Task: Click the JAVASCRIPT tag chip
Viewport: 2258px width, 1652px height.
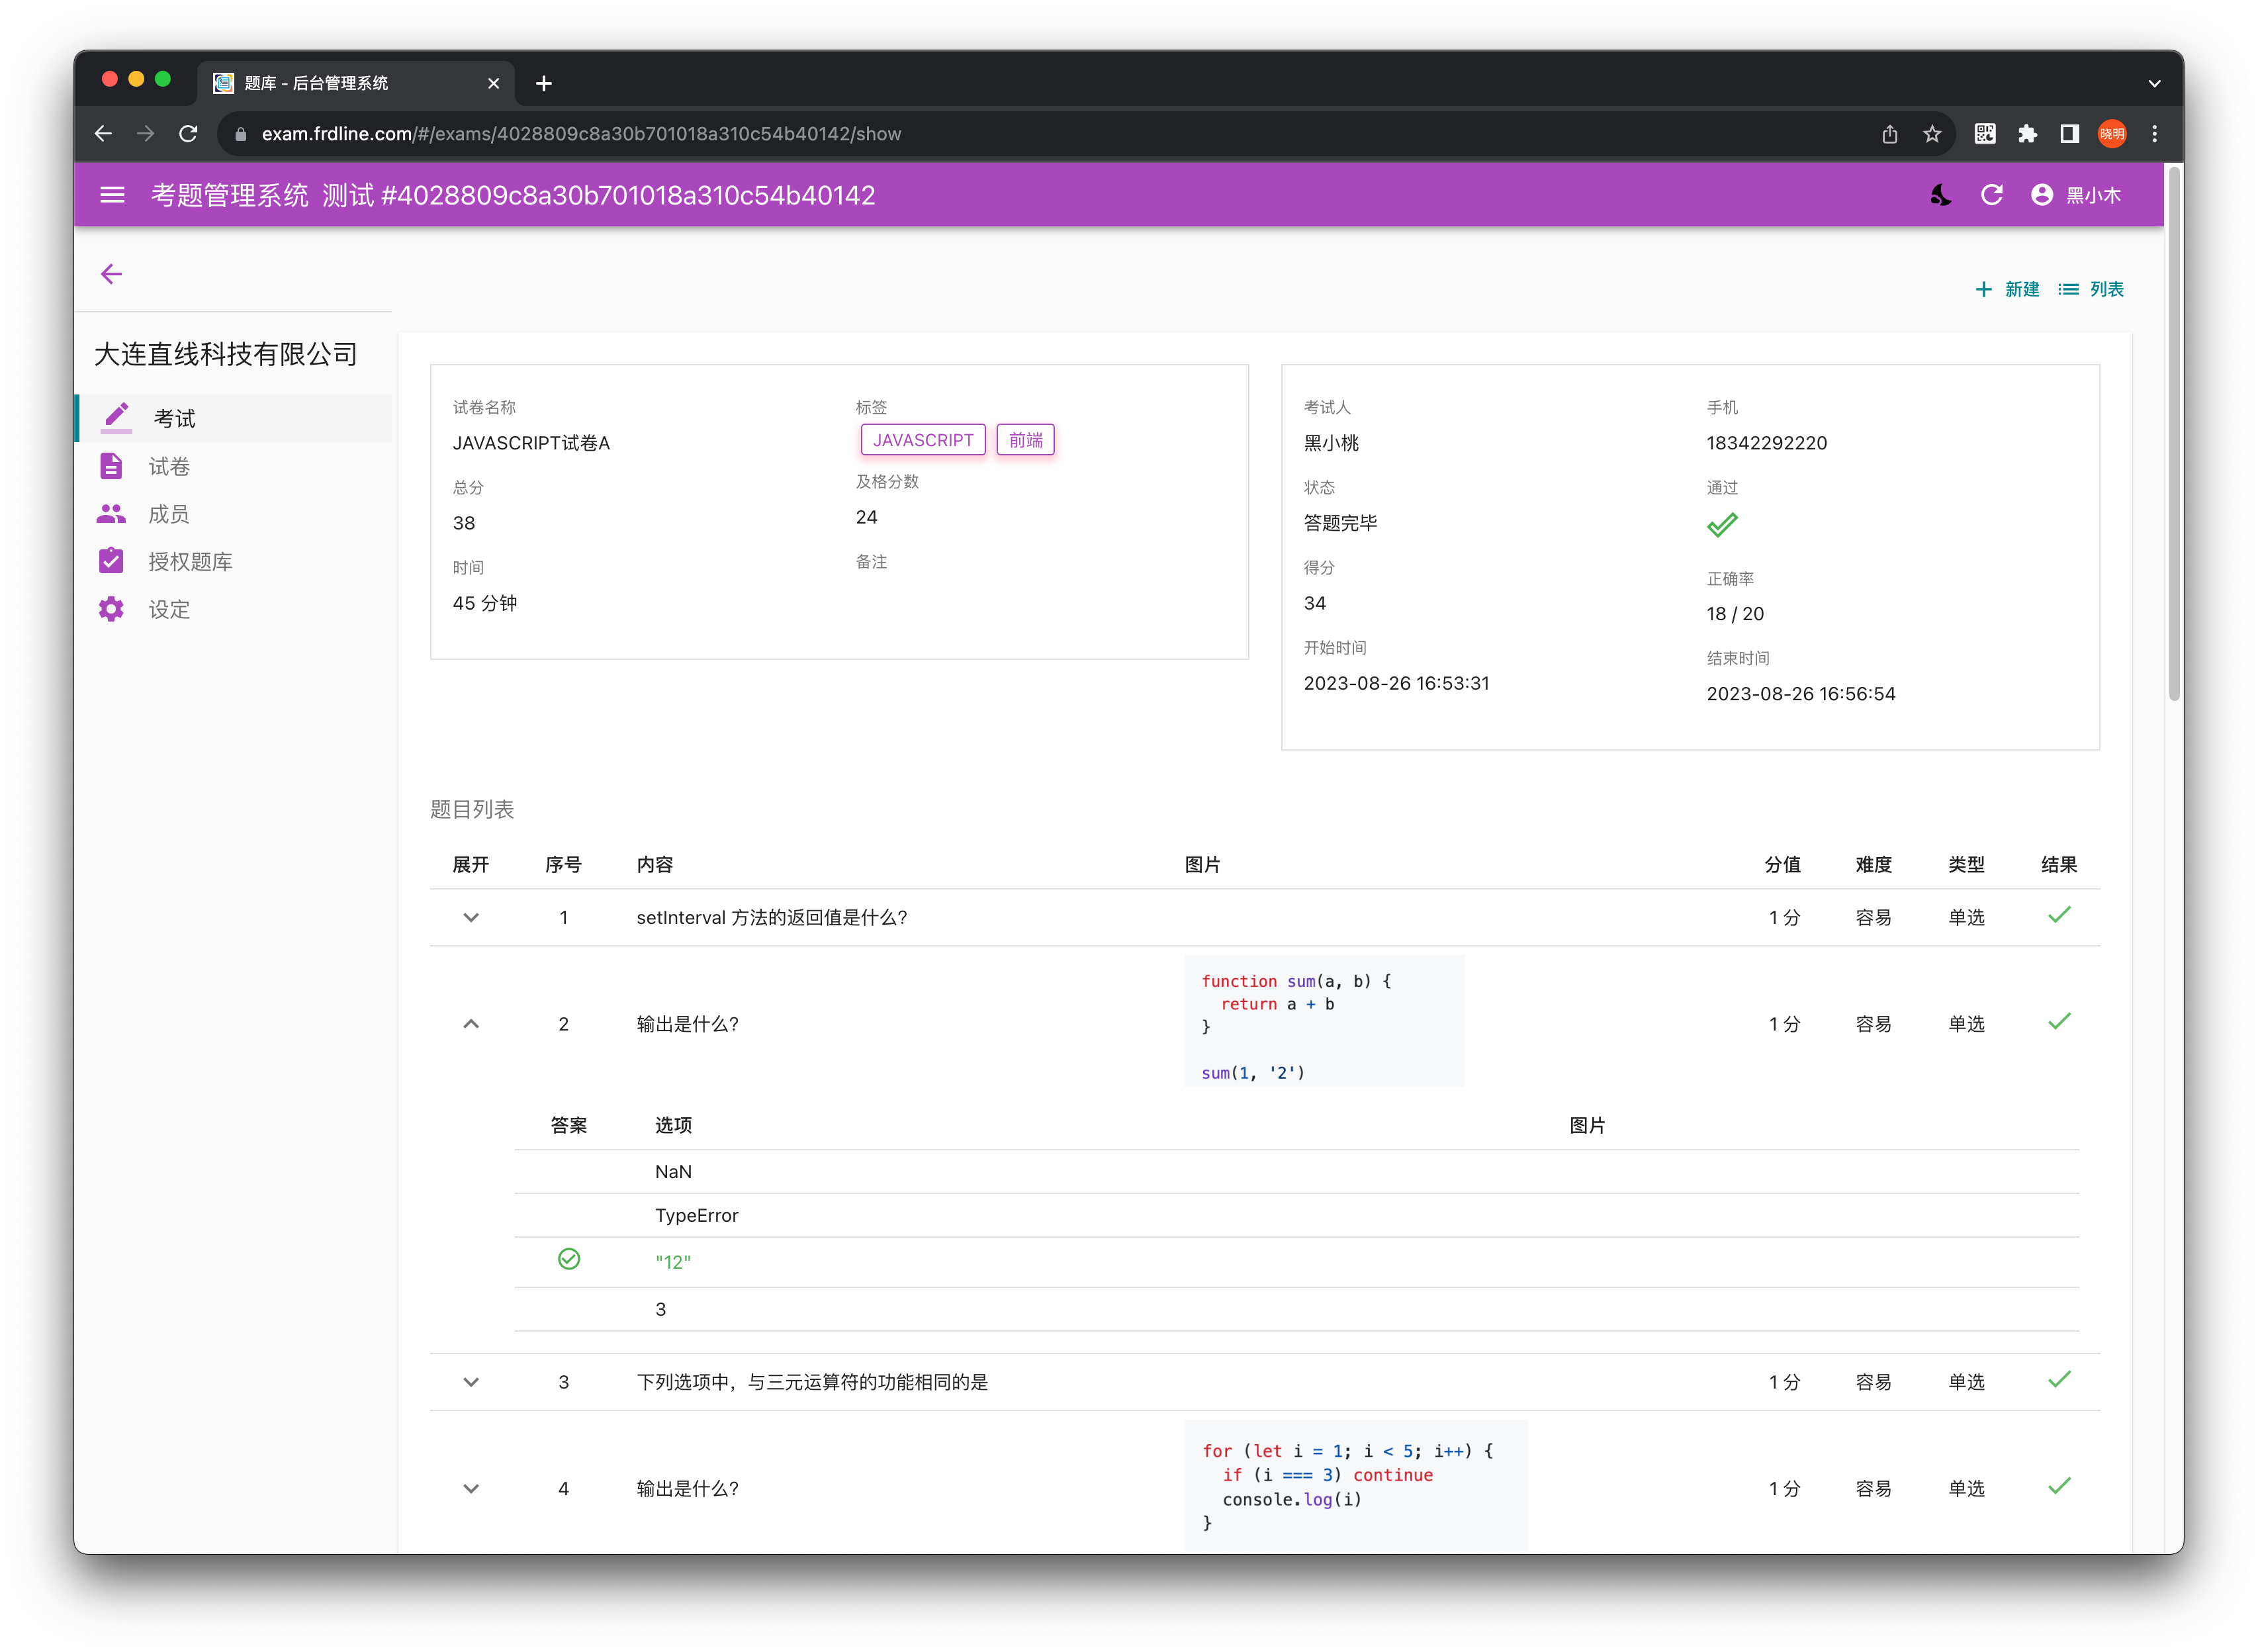Action: 923,440
